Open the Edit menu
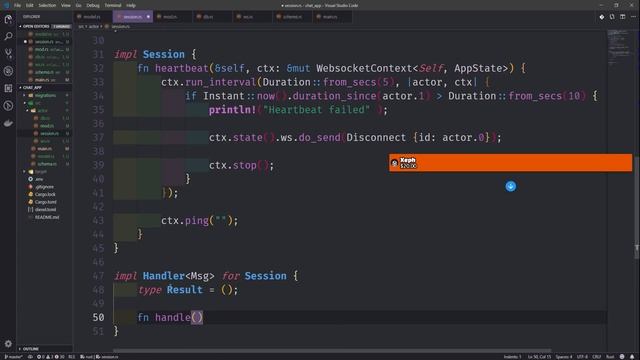The width and height of the screenshot is (640, 360). tap(30, 5)
